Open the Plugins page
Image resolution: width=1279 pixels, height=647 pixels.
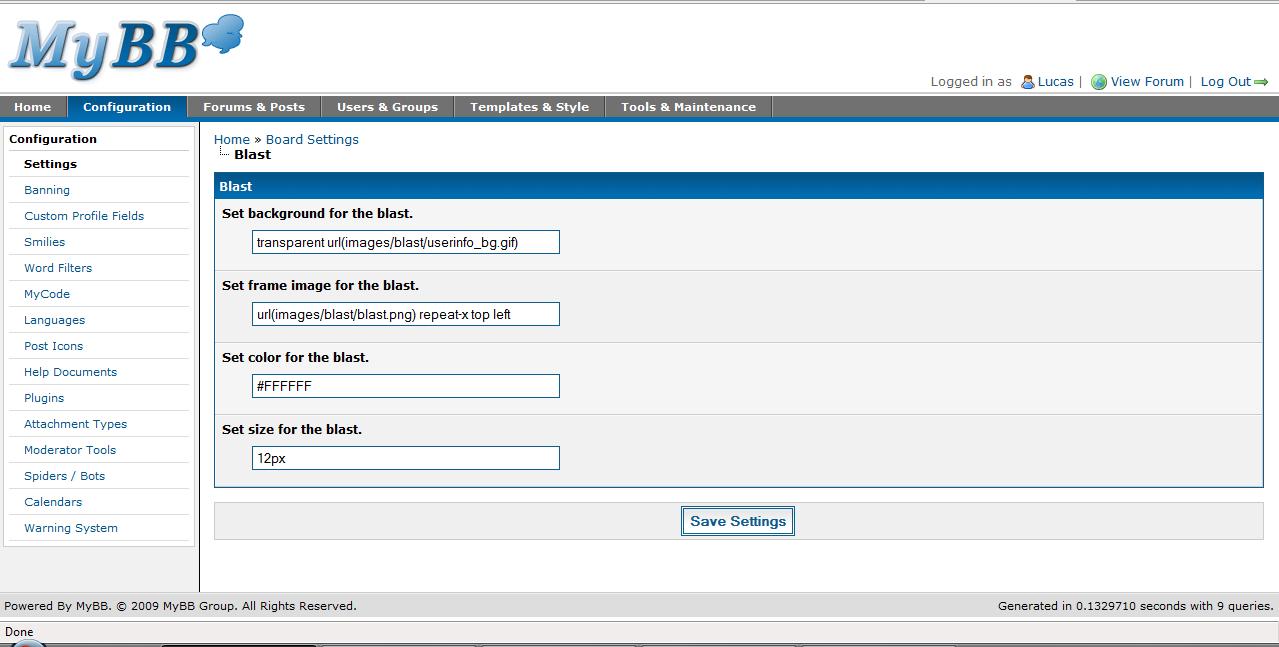coord(44,398)
